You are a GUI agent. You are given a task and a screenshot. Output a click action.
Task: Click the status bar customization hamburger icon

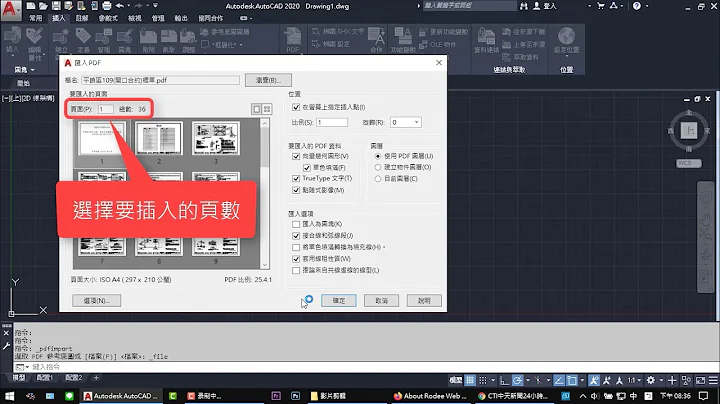click(x=713, y=380)
